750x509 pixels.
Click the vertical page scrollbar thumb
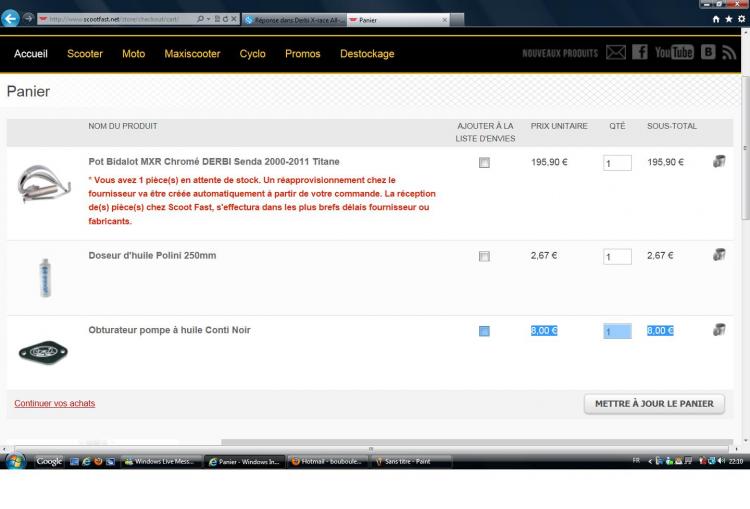(745, 148)
